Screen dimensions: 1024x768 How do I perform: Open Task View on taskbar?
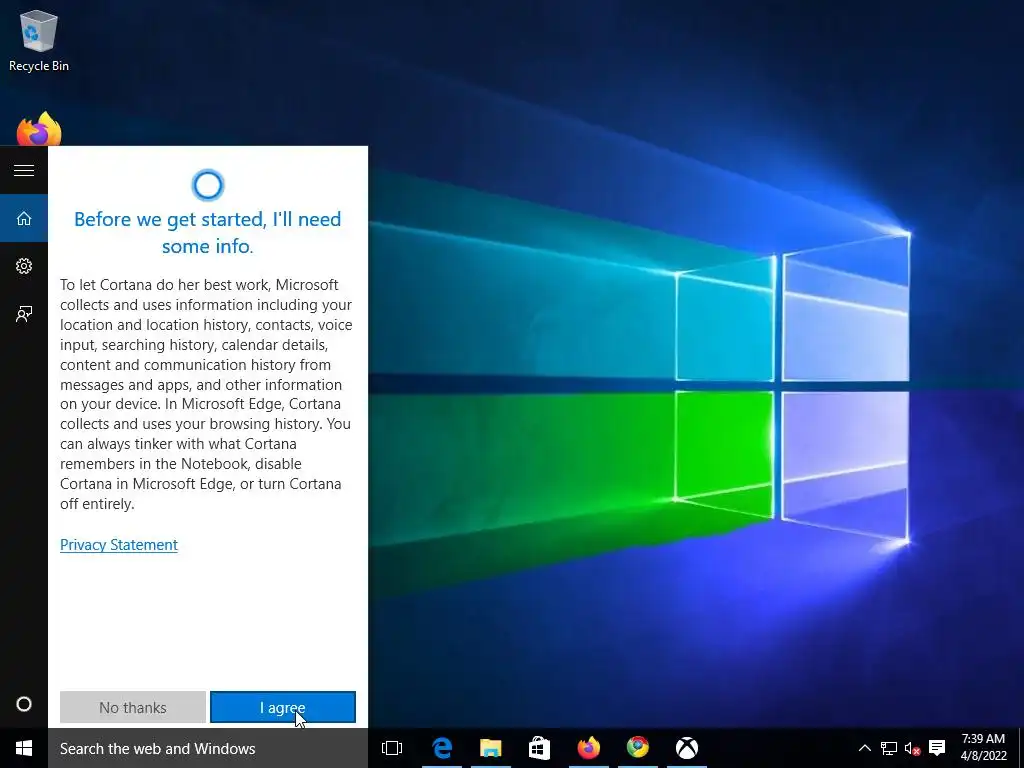click(392, 748)
